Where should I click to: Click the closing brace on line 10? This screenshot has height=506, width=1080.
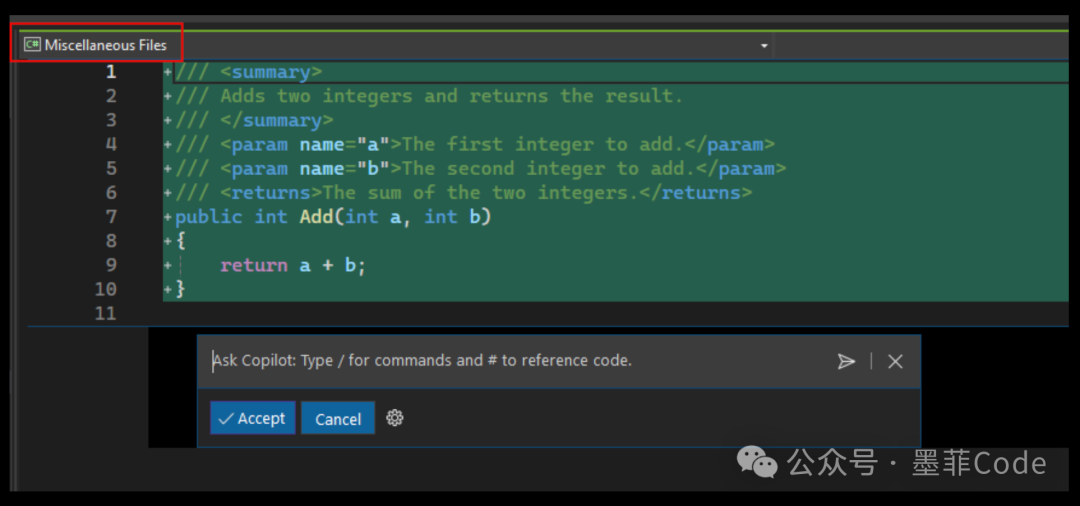point(180,289)
